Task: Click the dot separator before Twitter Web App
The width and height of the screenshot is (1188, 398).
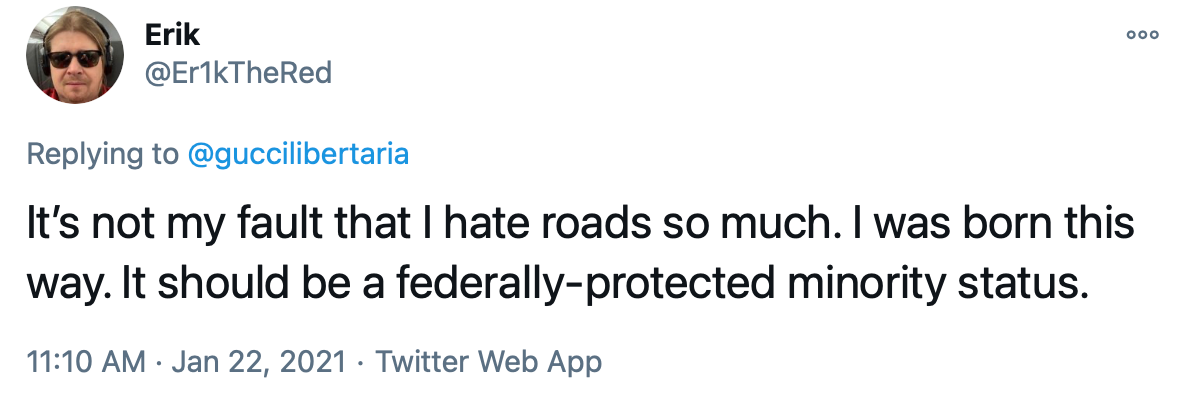Action: [x=361, y=363]
